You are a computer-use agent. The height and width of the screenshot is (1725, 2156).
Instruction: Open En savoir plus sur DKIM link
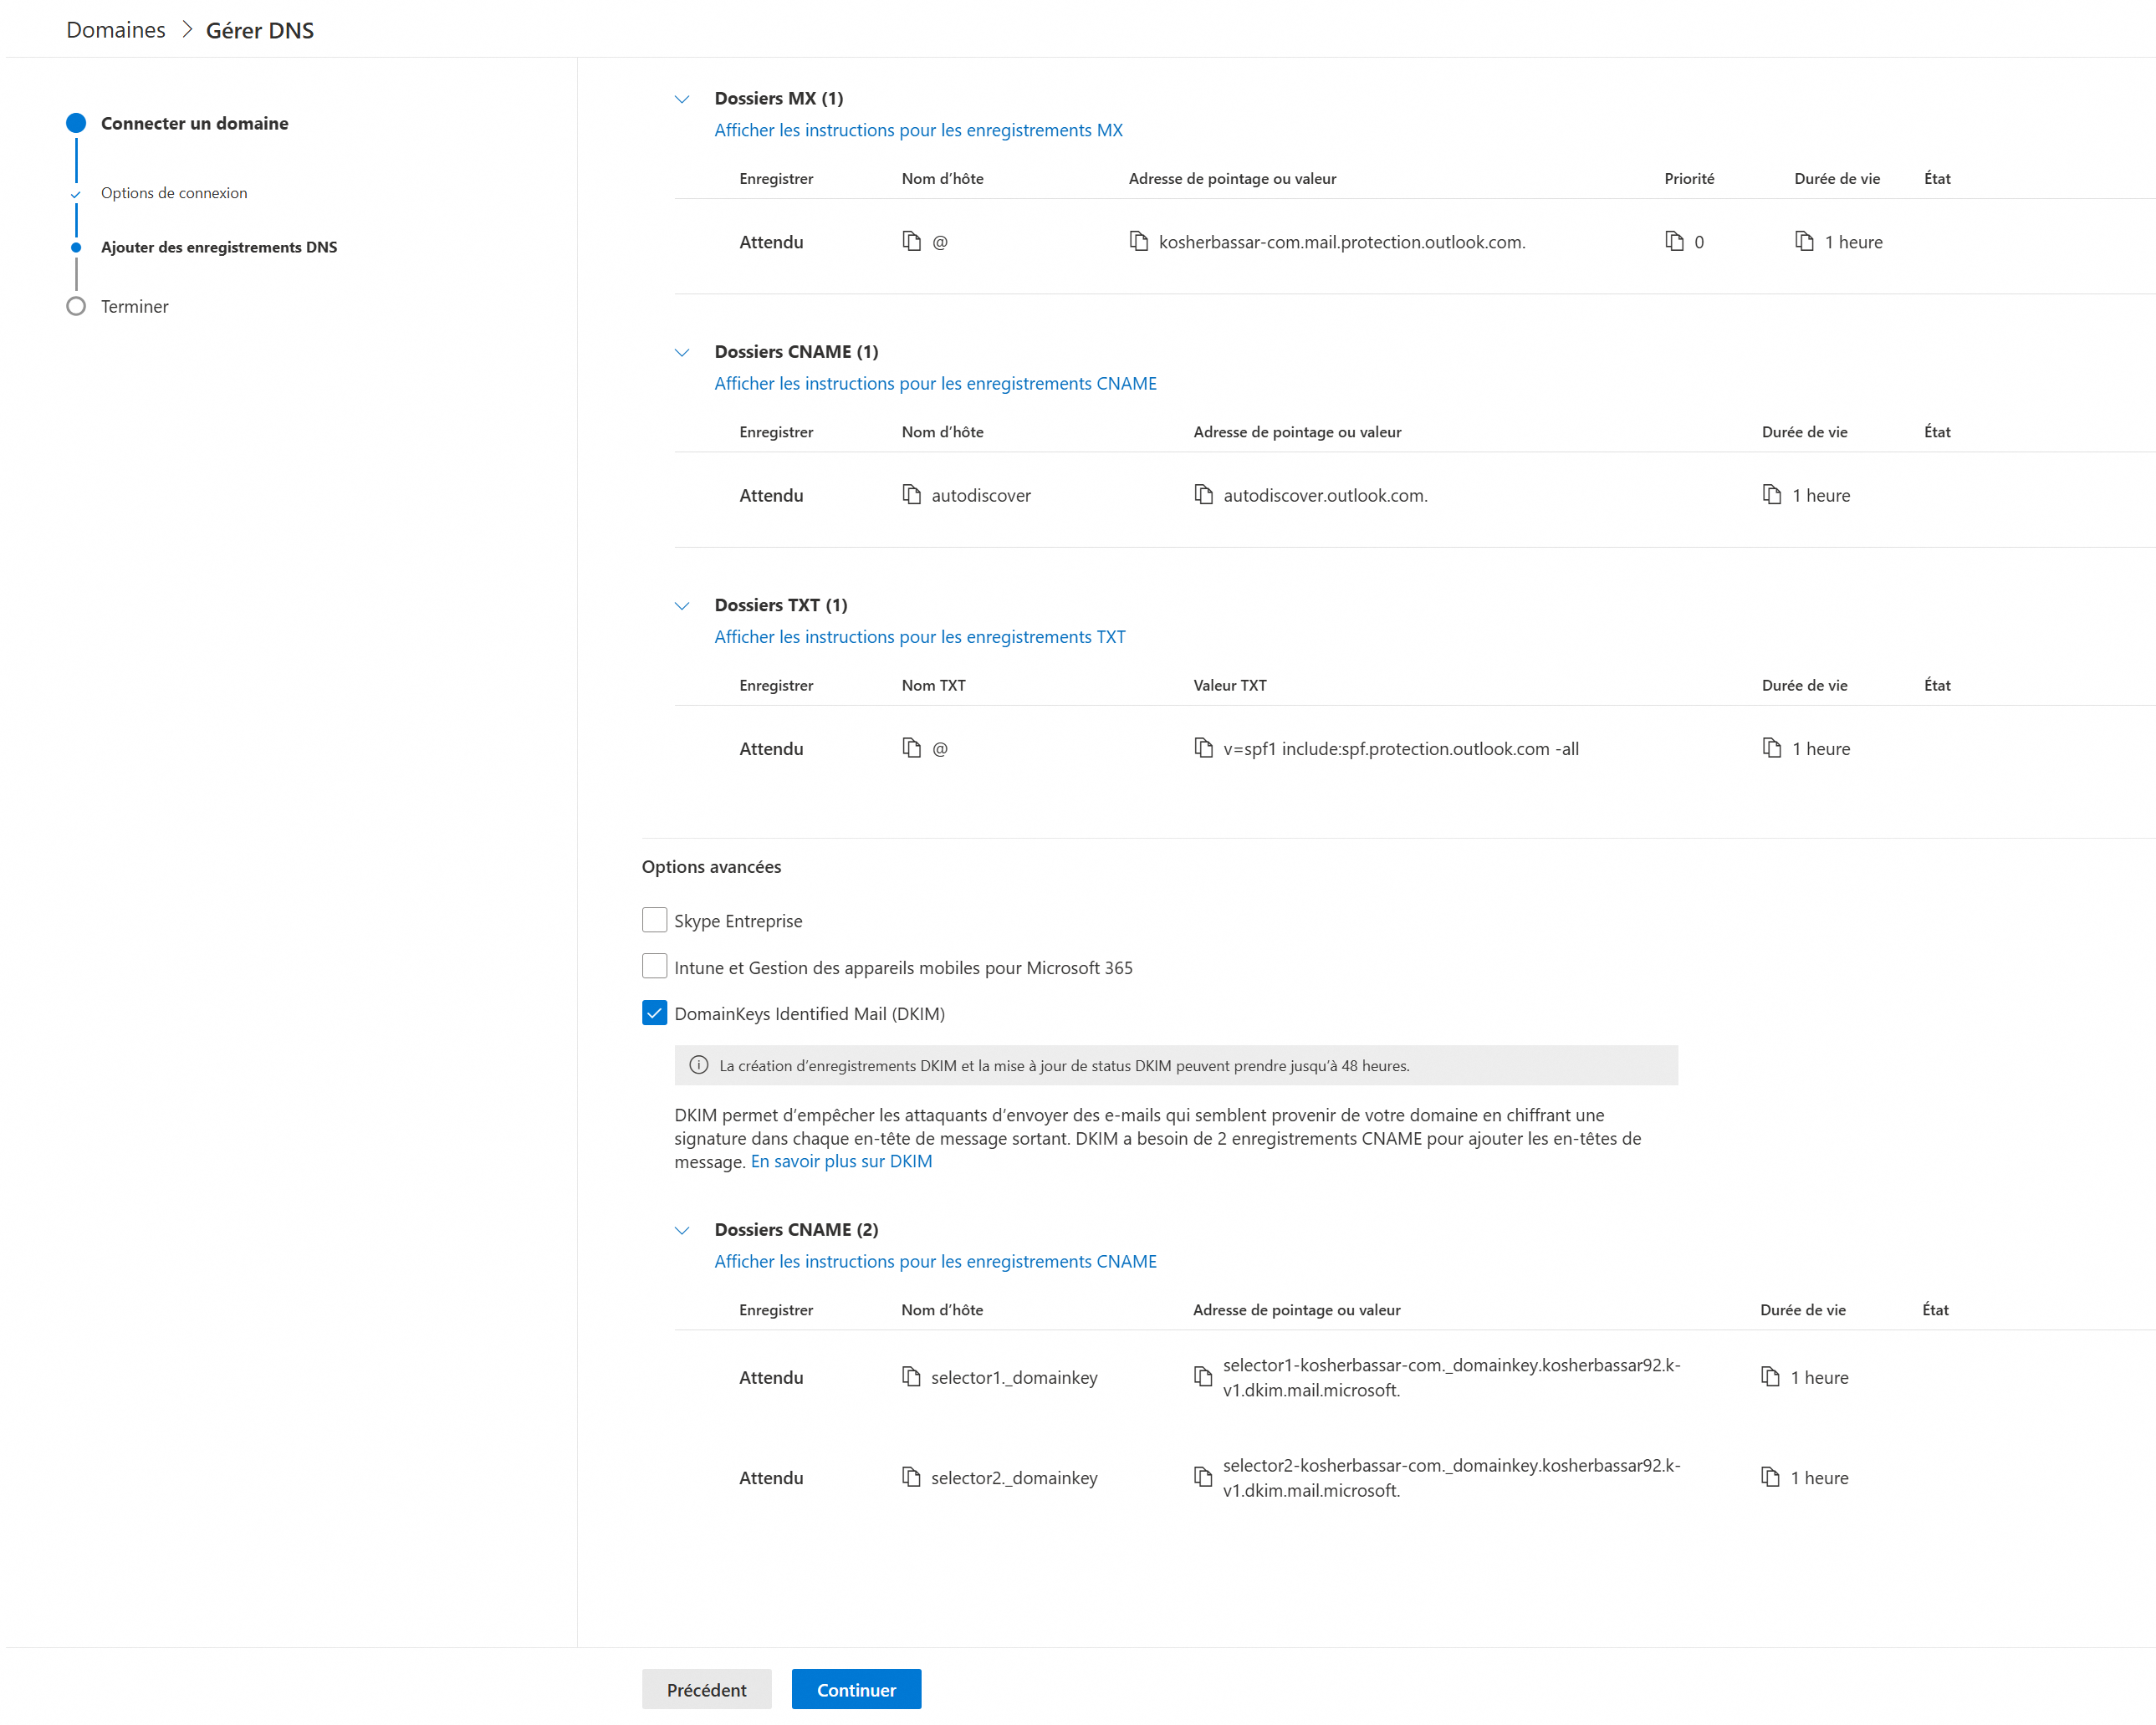click(841, 1161)
